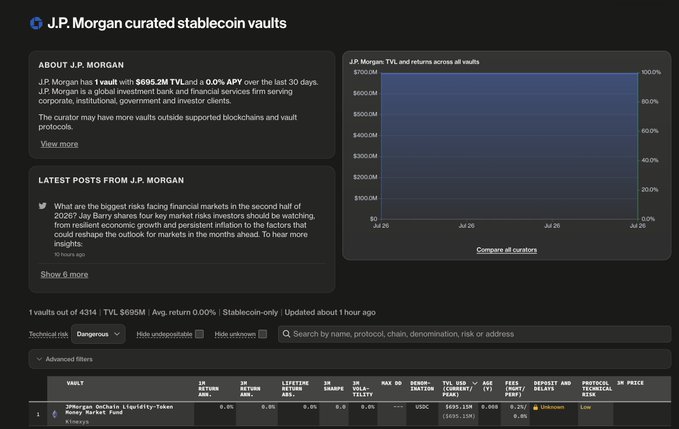The width and height of the screenshot is (679, 429).
Task: Click the Hide undepositable label text
Action: 164,334
